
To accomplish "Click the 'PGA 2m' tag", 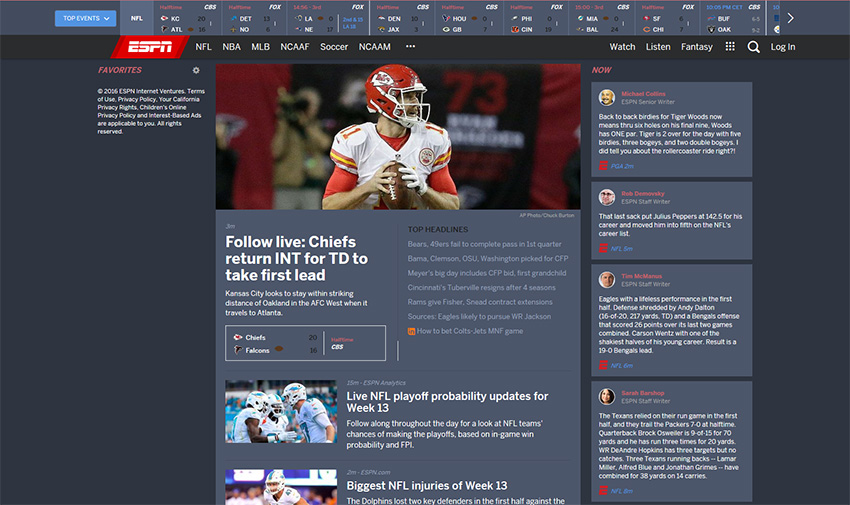I will pos(622,166).
